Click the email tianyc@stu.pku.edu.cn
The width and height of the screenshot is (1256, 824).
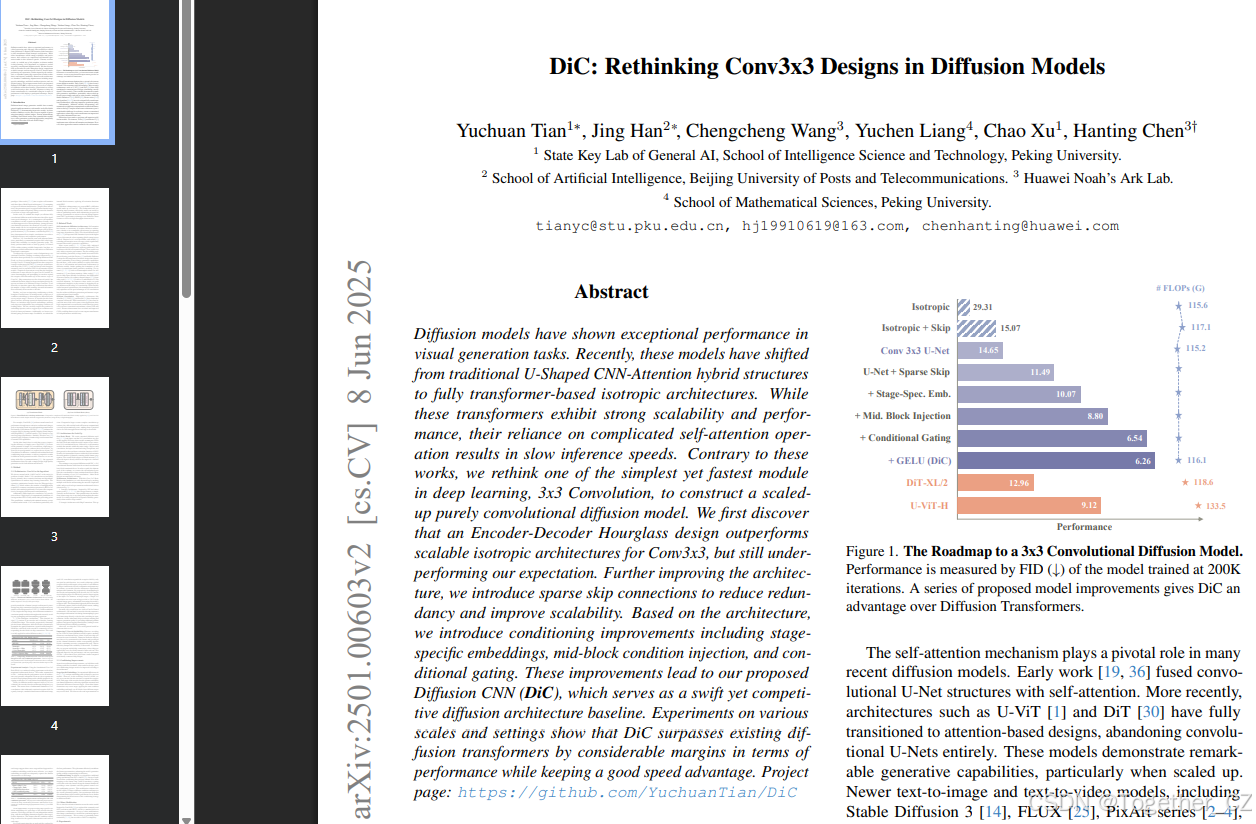[x=631, y=226]
